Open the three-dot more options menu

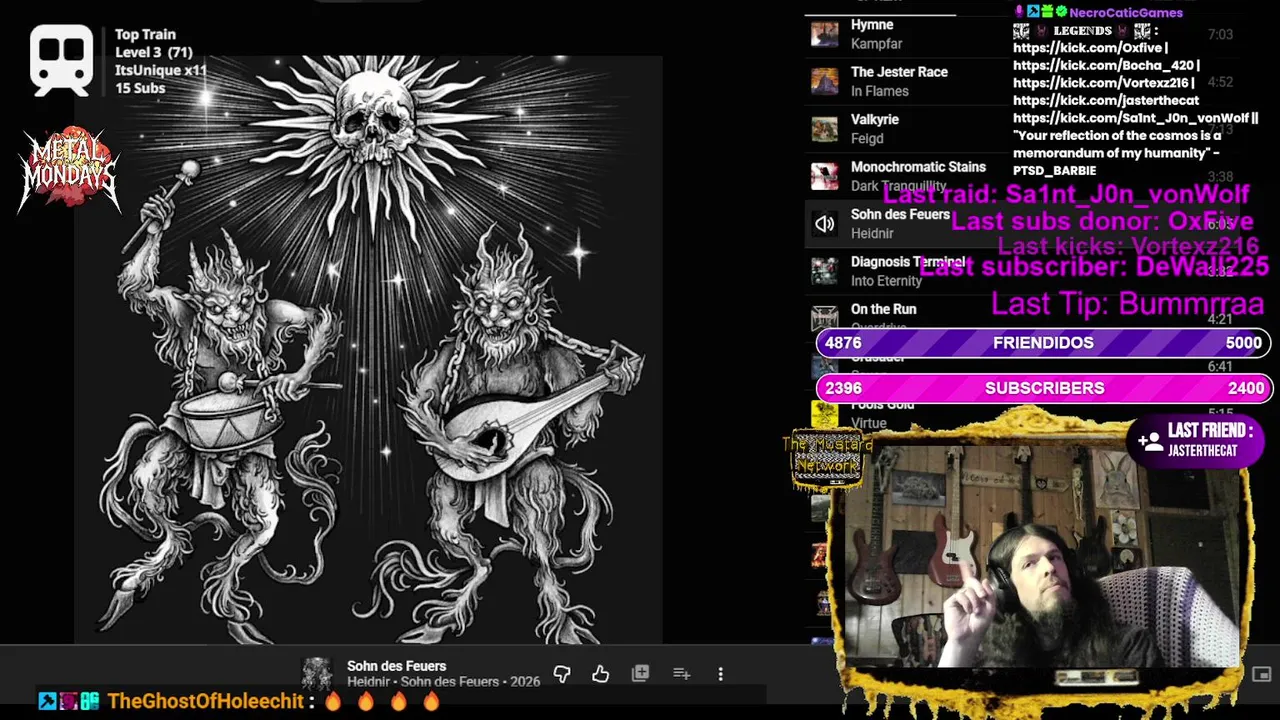(x=720, y=674)
